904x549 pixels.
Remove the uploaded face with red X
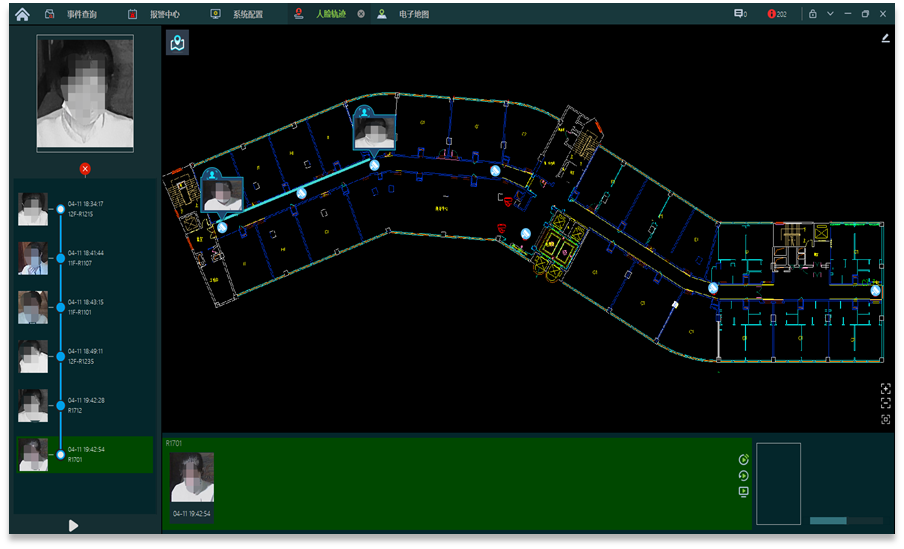pos(85,169)
